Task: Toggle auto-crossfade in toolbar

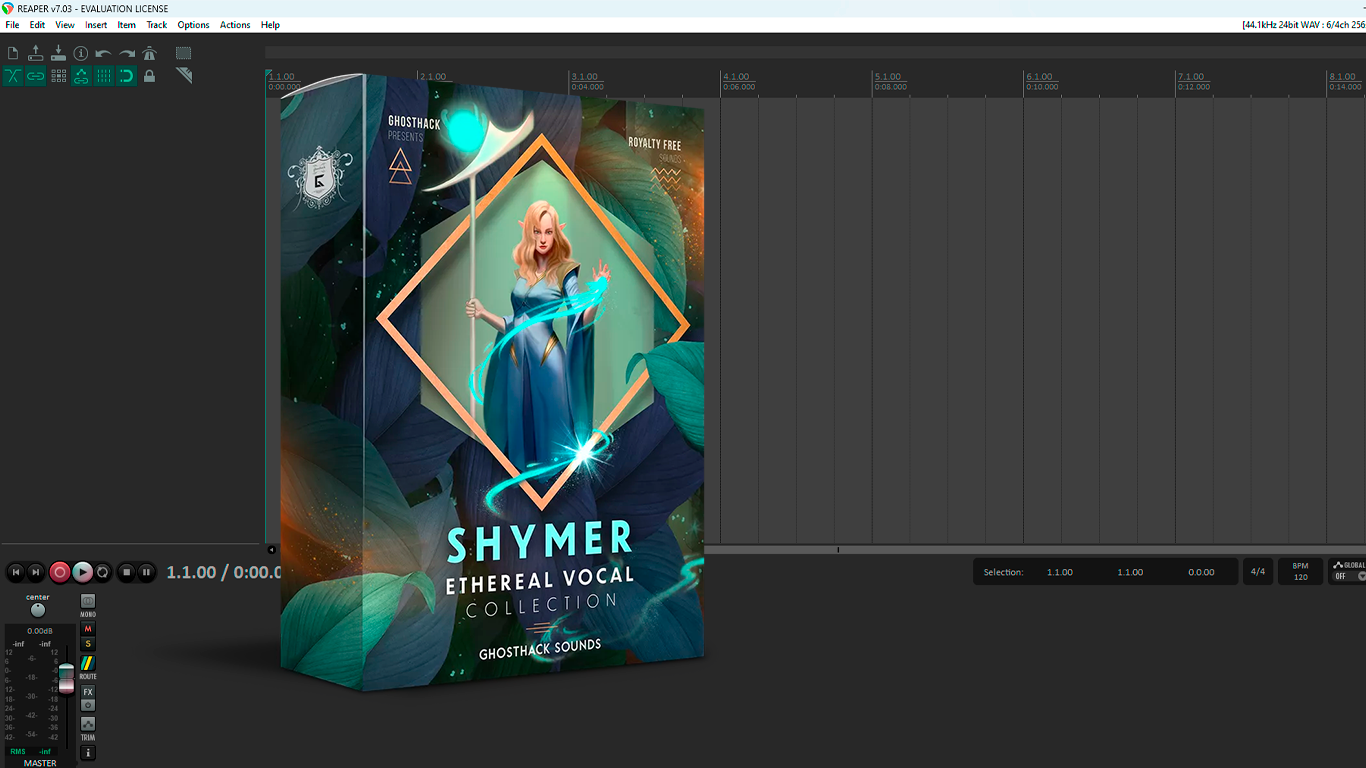Action: point(13,76)
